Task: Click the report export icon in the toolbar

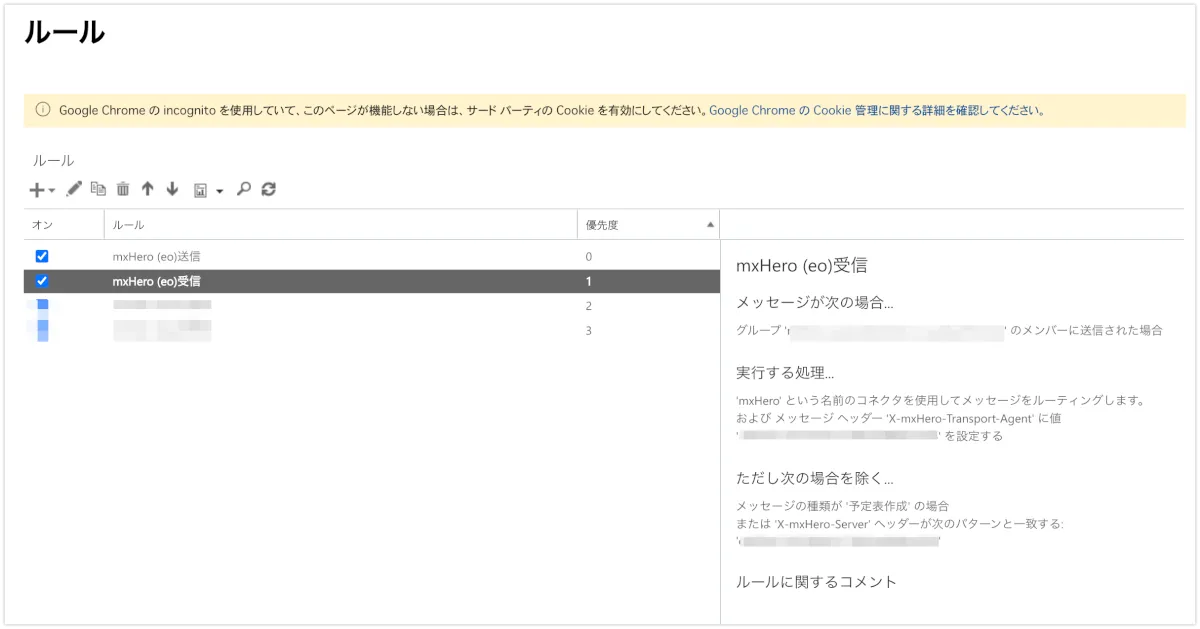Action: point(200,190)
